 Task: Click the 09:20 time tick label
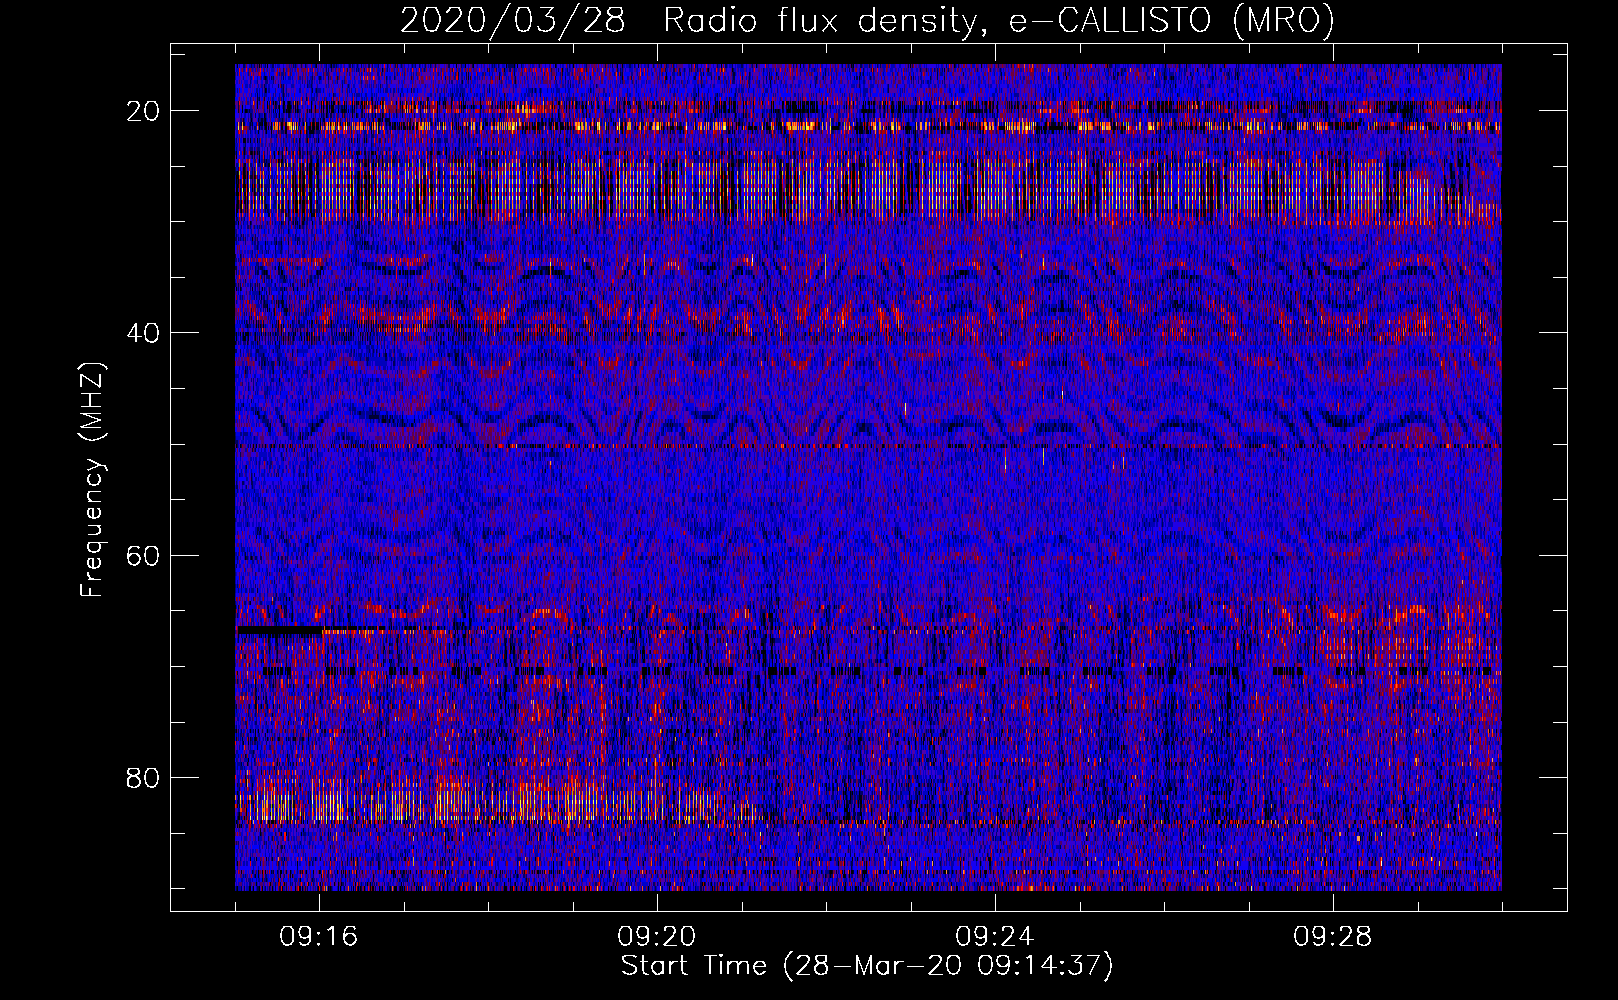coord(657,937)
